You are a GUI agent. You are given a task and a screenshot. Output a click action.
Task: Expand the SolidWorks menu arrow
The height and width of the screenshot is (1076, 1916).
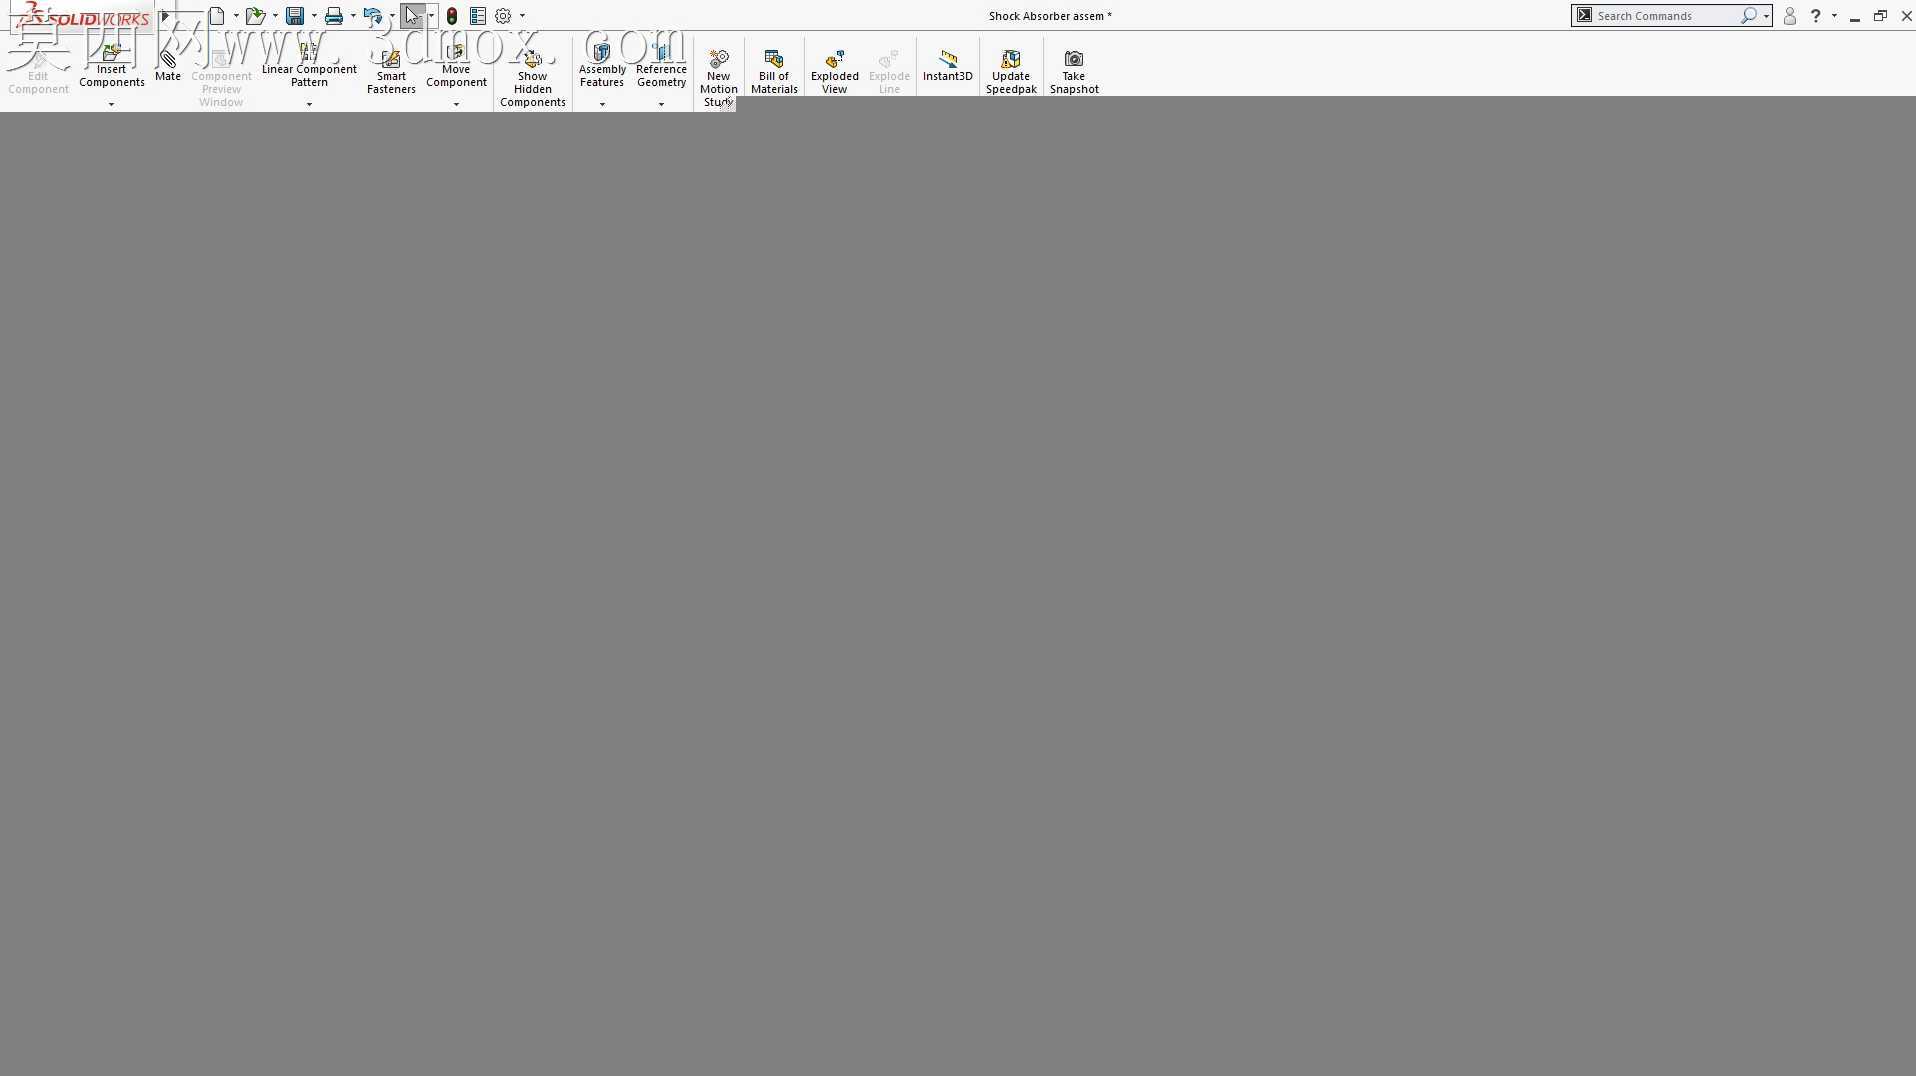(165, 16)
